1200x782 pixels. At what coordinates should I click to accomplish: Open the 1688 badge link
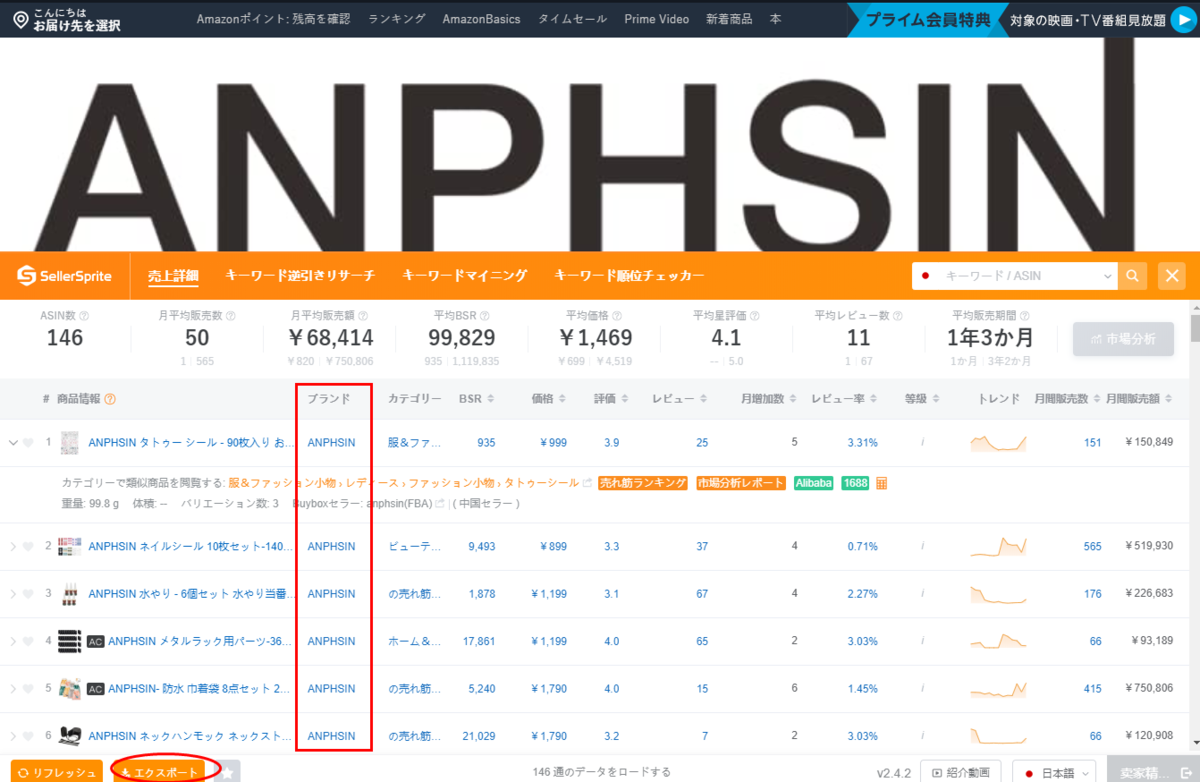point(855,483)
